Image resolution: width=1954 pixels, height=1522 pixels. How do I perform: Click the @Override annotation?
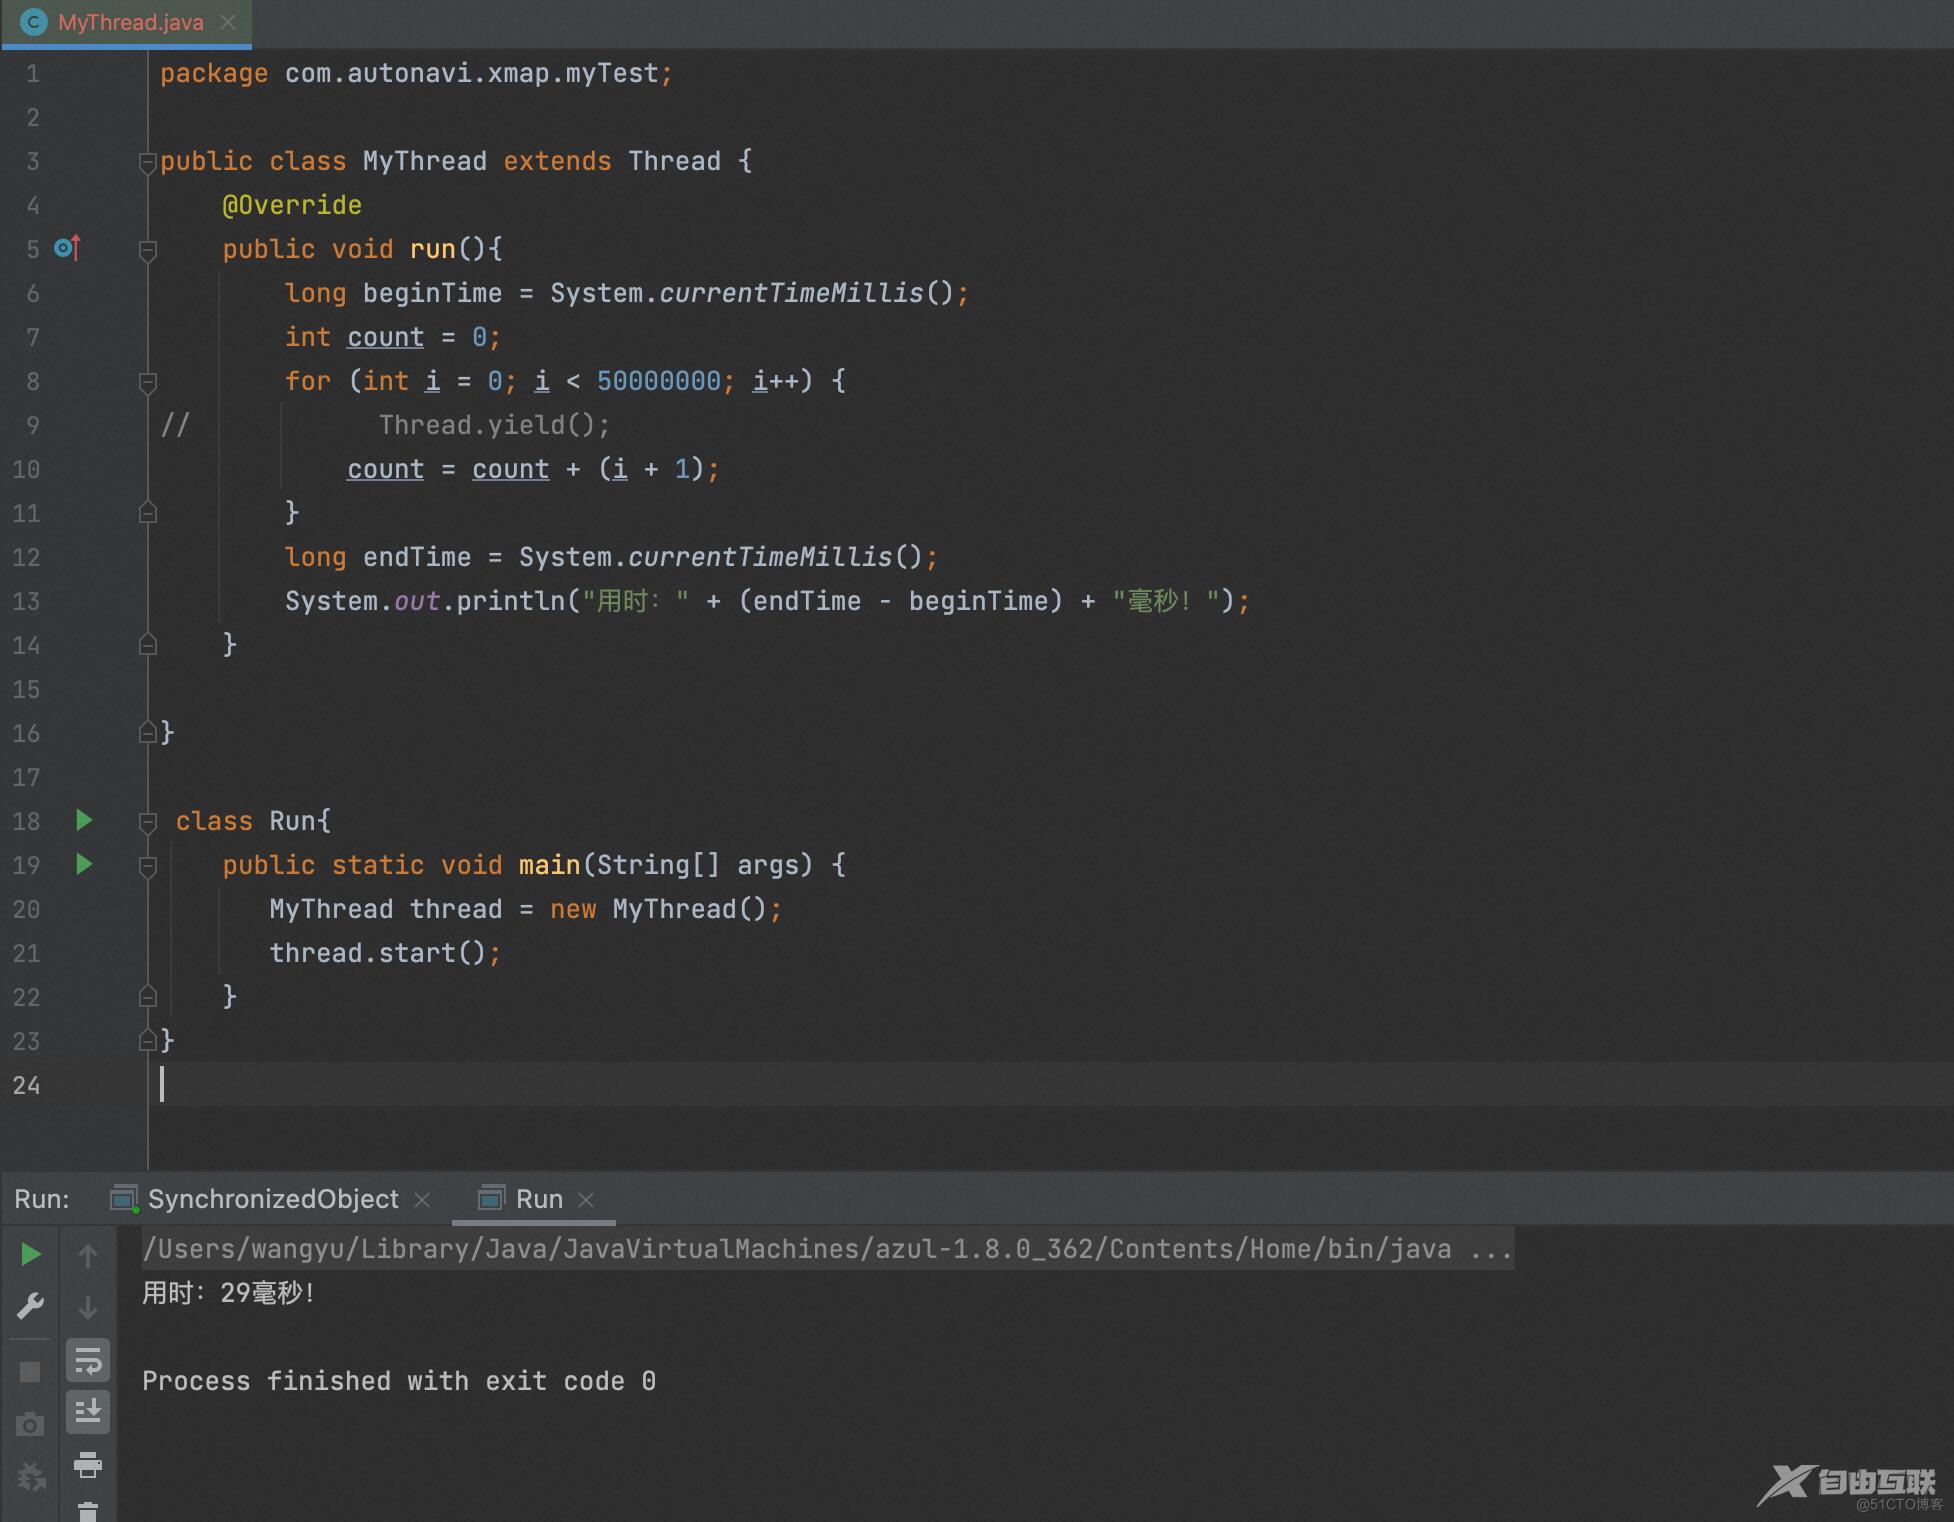click(x=292, y=205)
